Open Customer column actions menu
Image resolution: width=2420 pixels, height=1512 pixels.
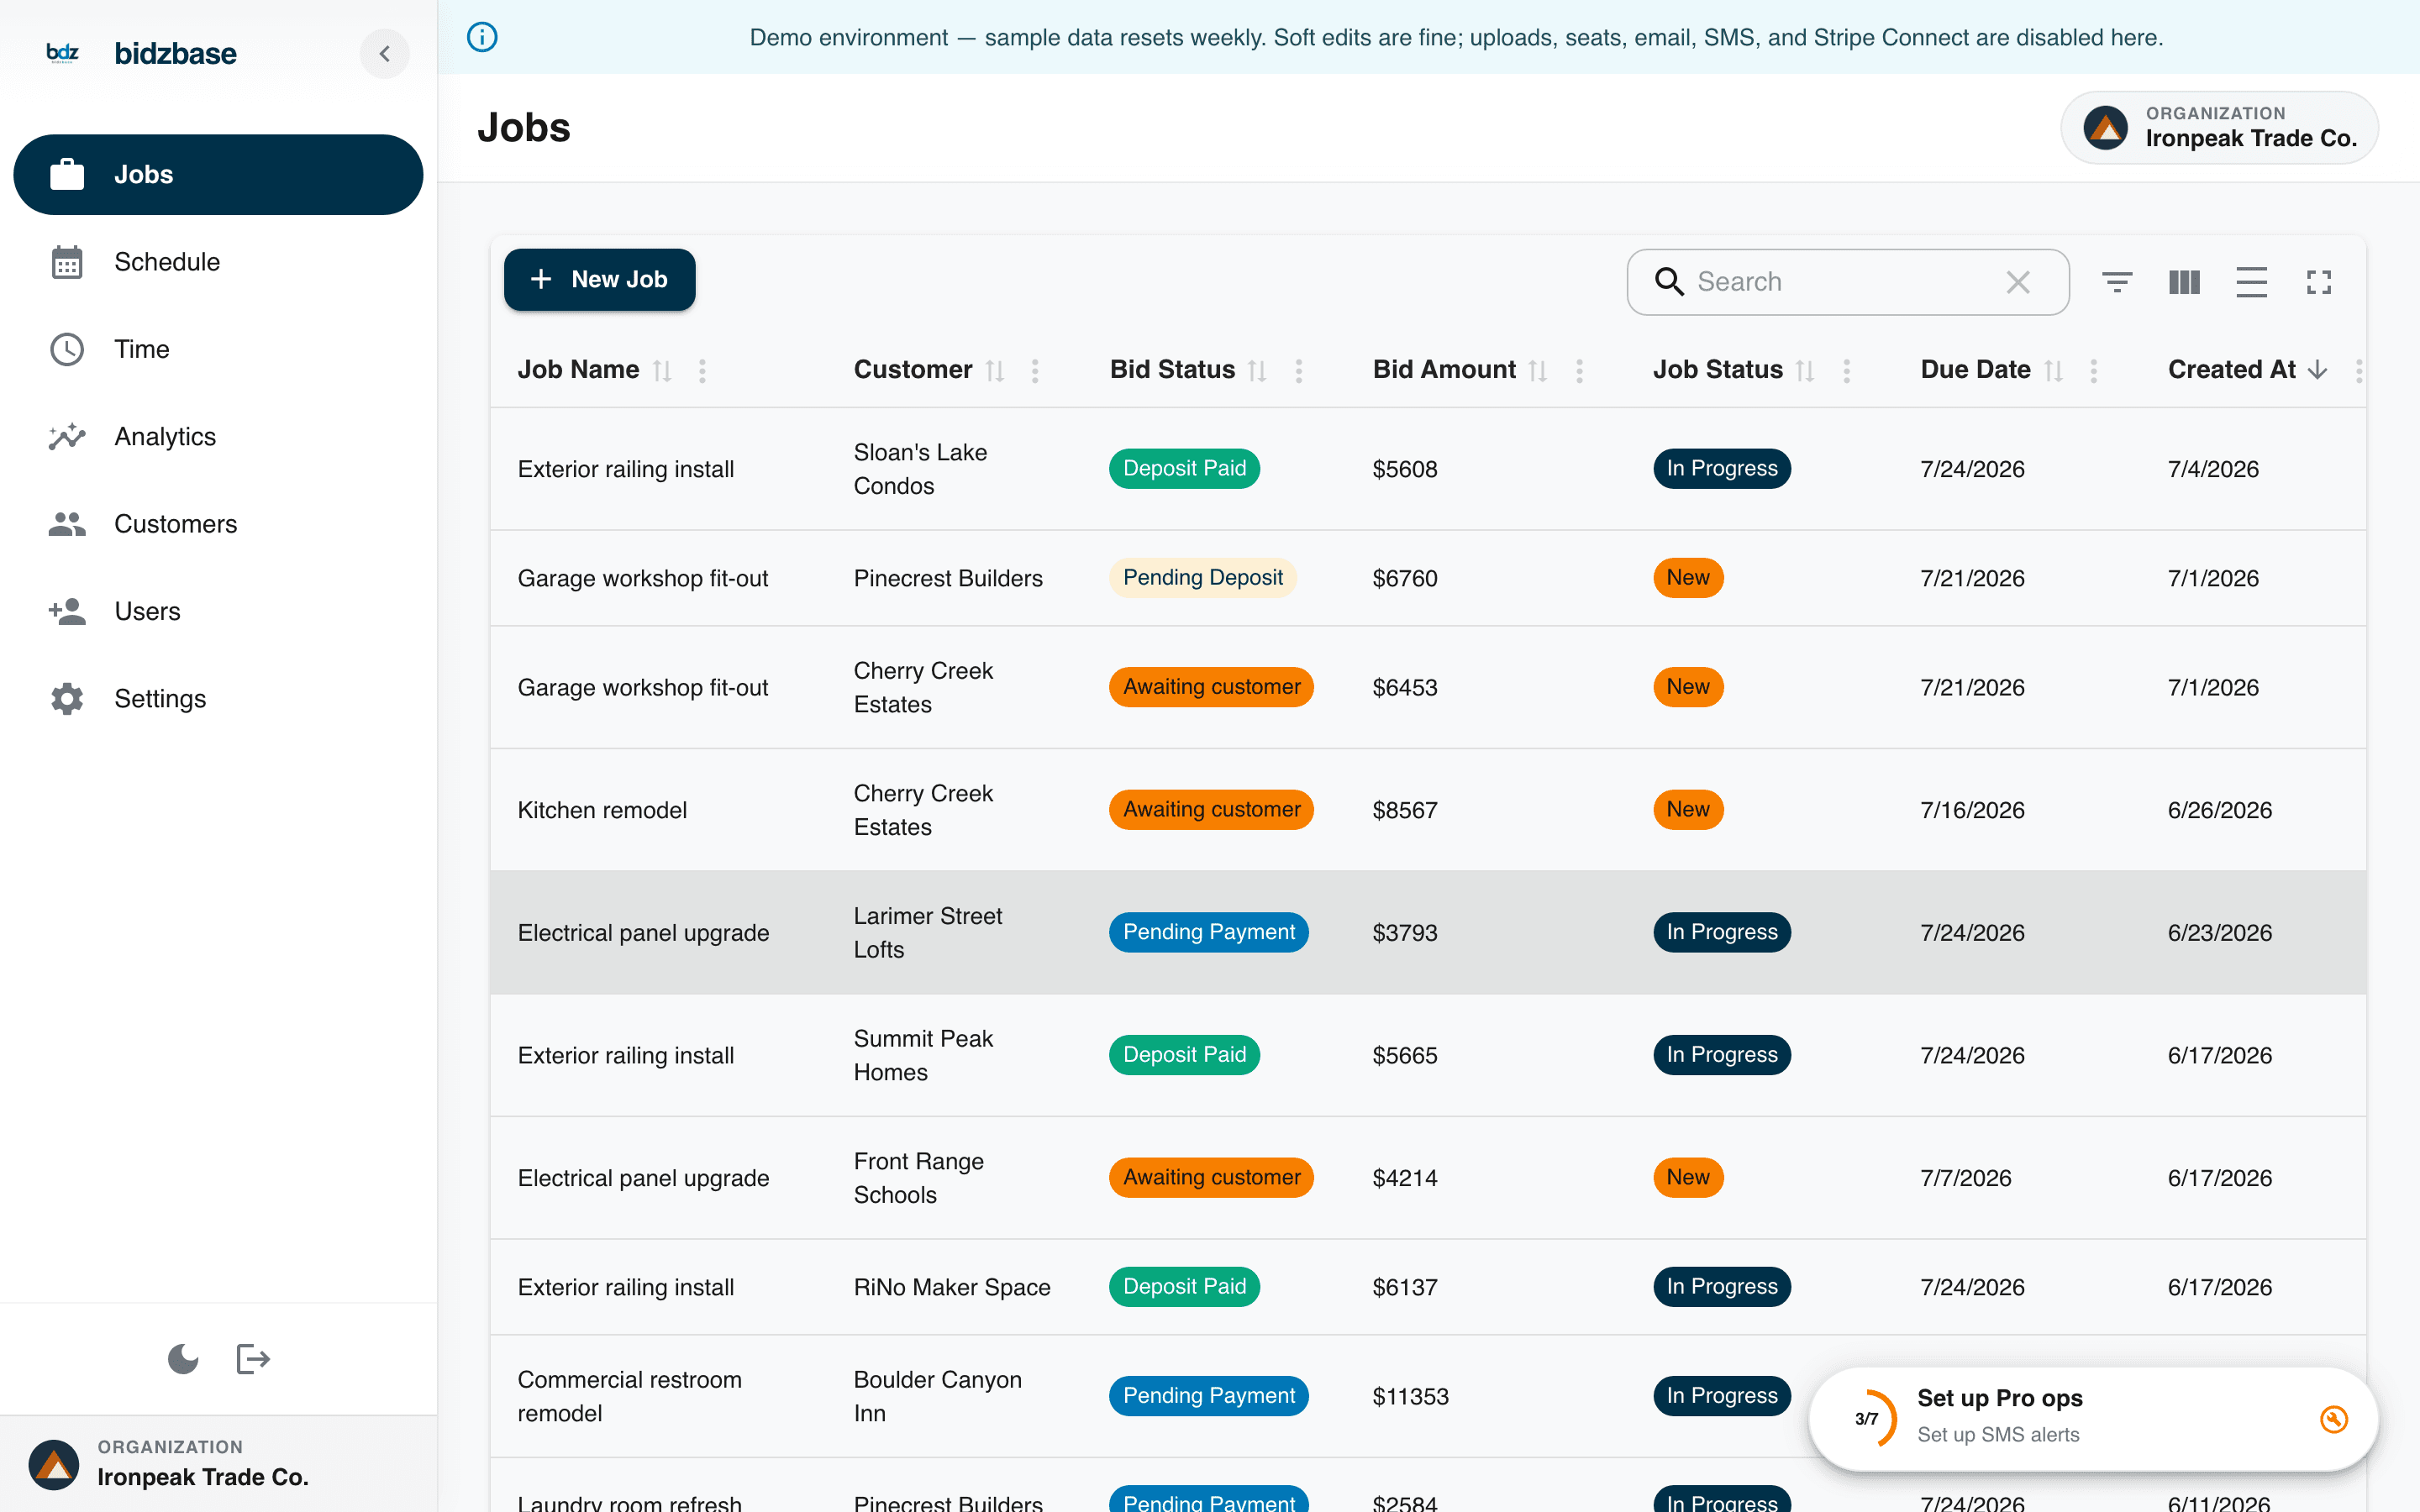(1035, 371)
